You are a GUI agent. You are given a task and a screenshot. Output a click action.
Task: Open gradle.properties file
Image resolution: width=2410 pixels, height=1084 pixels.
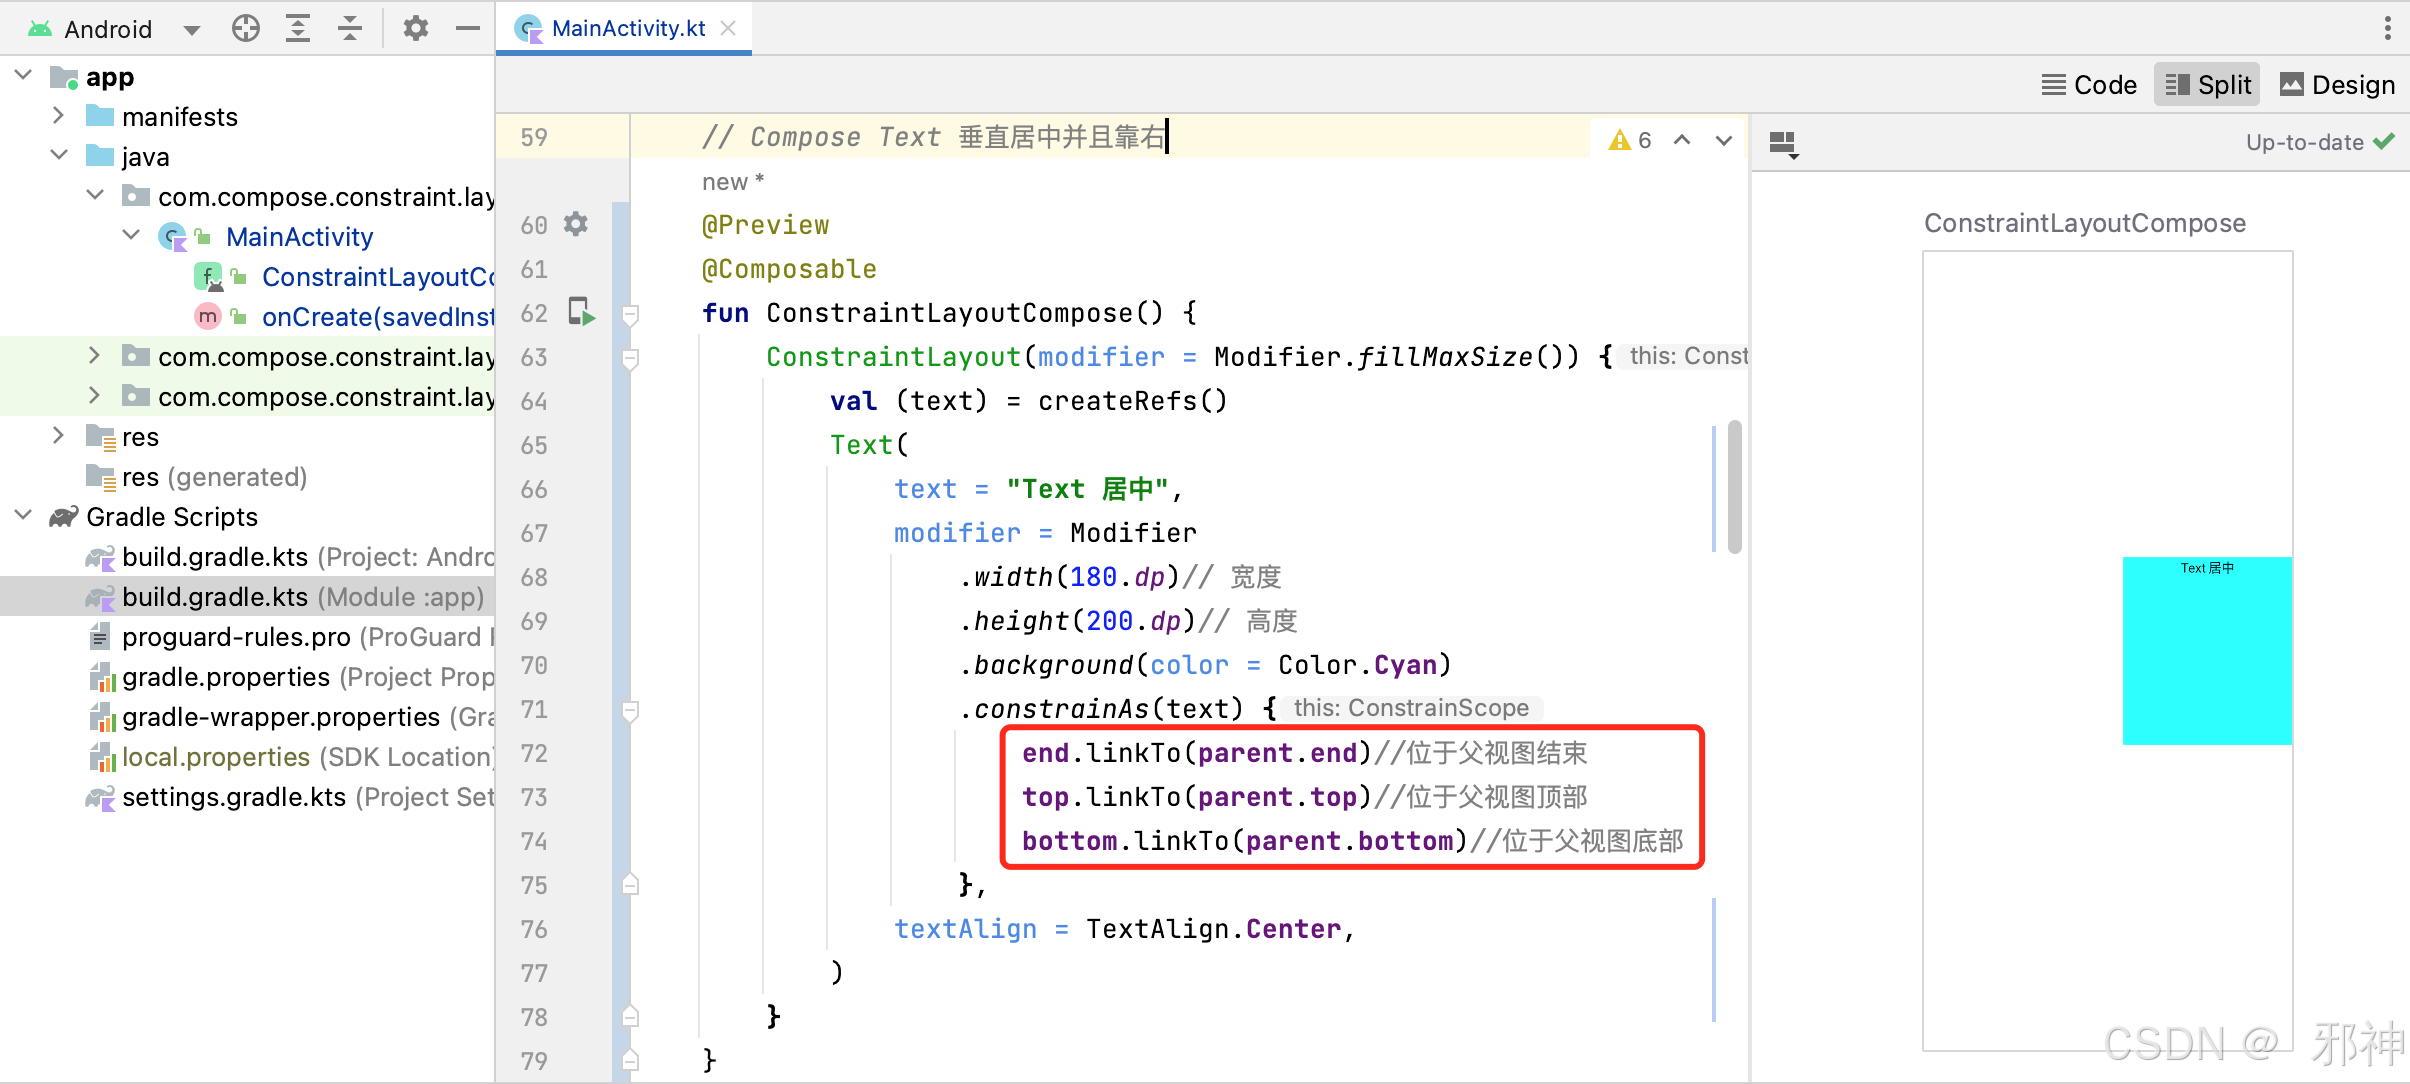pos(308,677)
